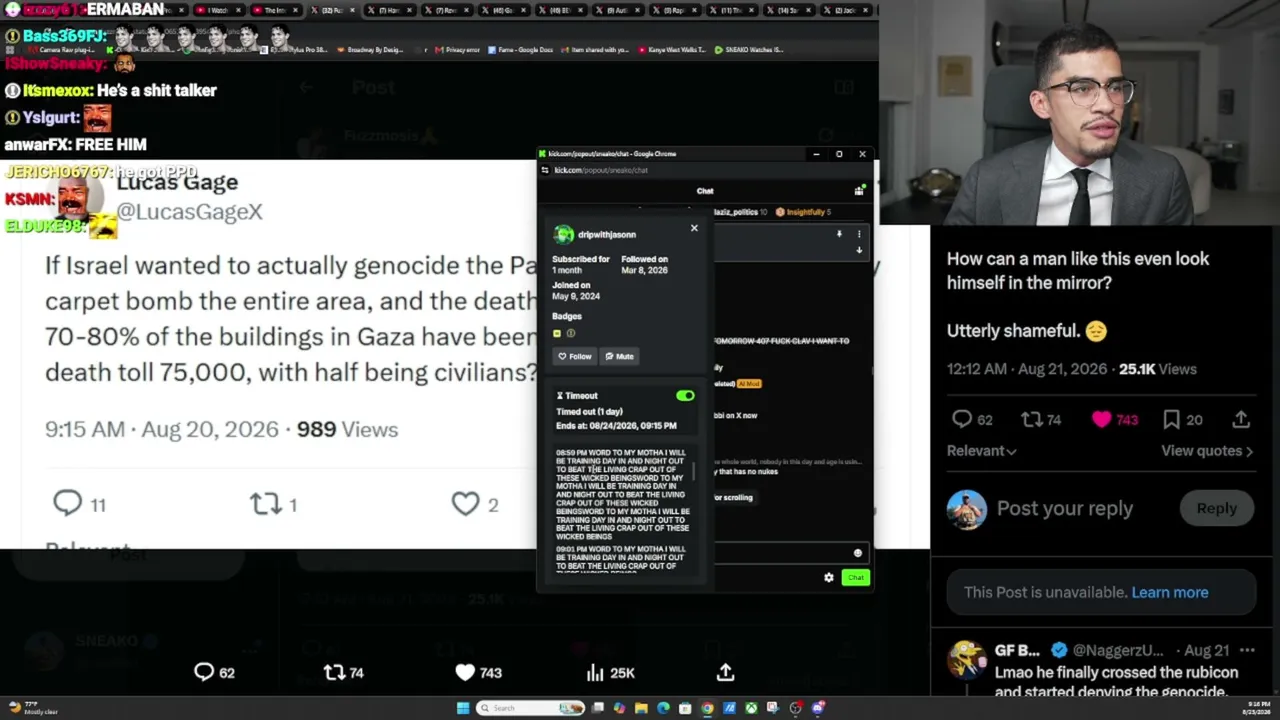
Task: Click the 989 Views count on tweet
Action: [347, 429]
